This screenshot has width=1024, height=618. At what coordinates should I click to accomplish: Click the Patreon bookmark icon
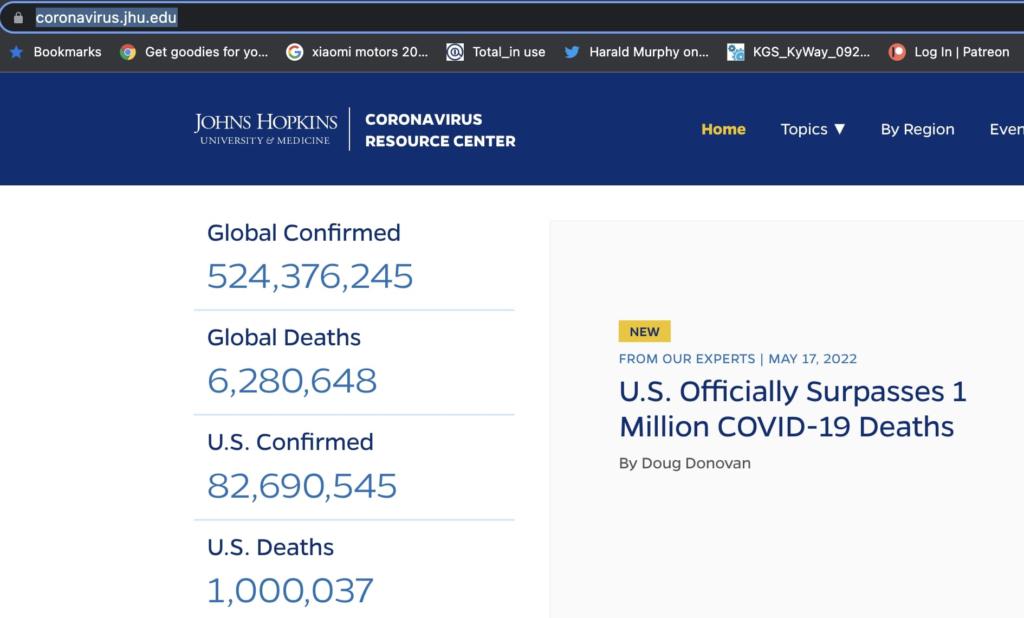(897, 52)
